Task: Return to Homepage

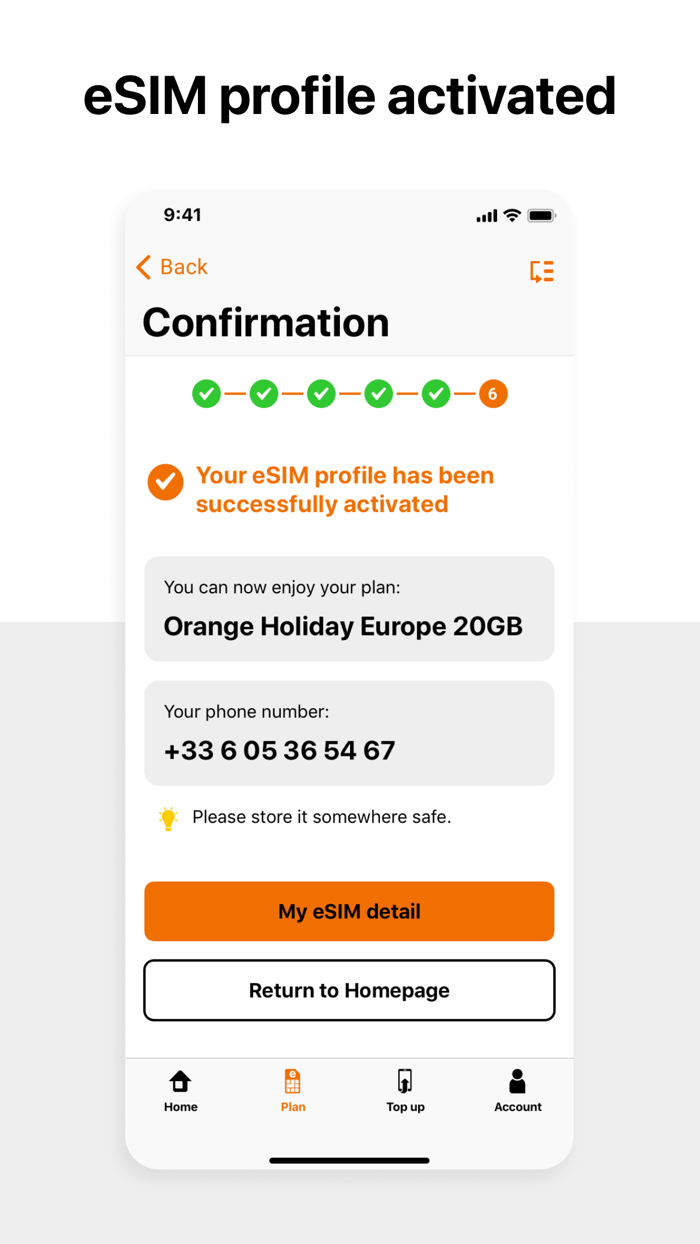Action: tap(349, 990)
